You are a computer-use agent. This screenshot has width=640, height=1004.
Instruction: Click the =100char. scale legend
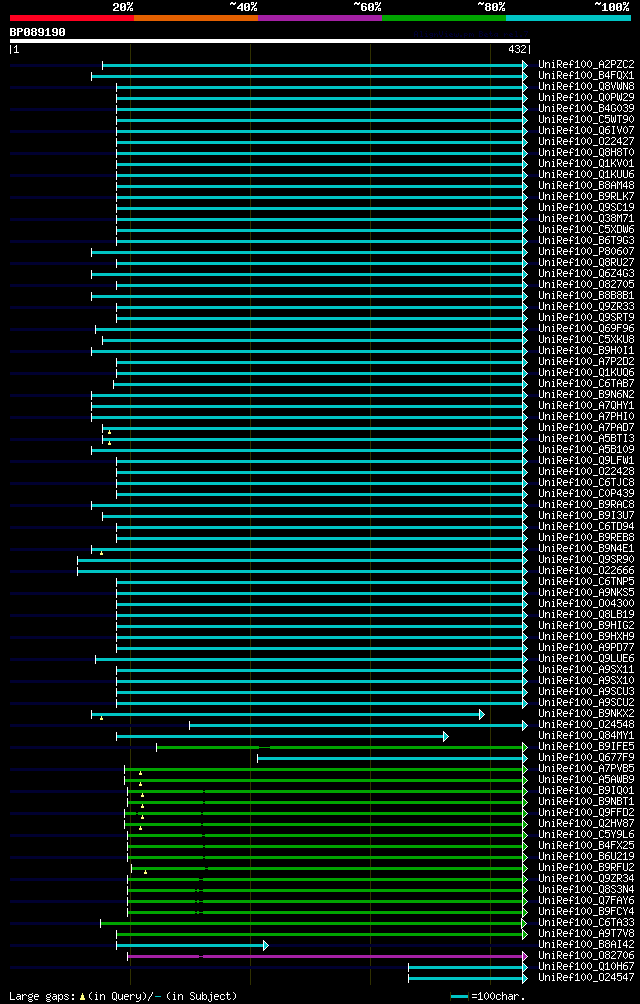488,997
